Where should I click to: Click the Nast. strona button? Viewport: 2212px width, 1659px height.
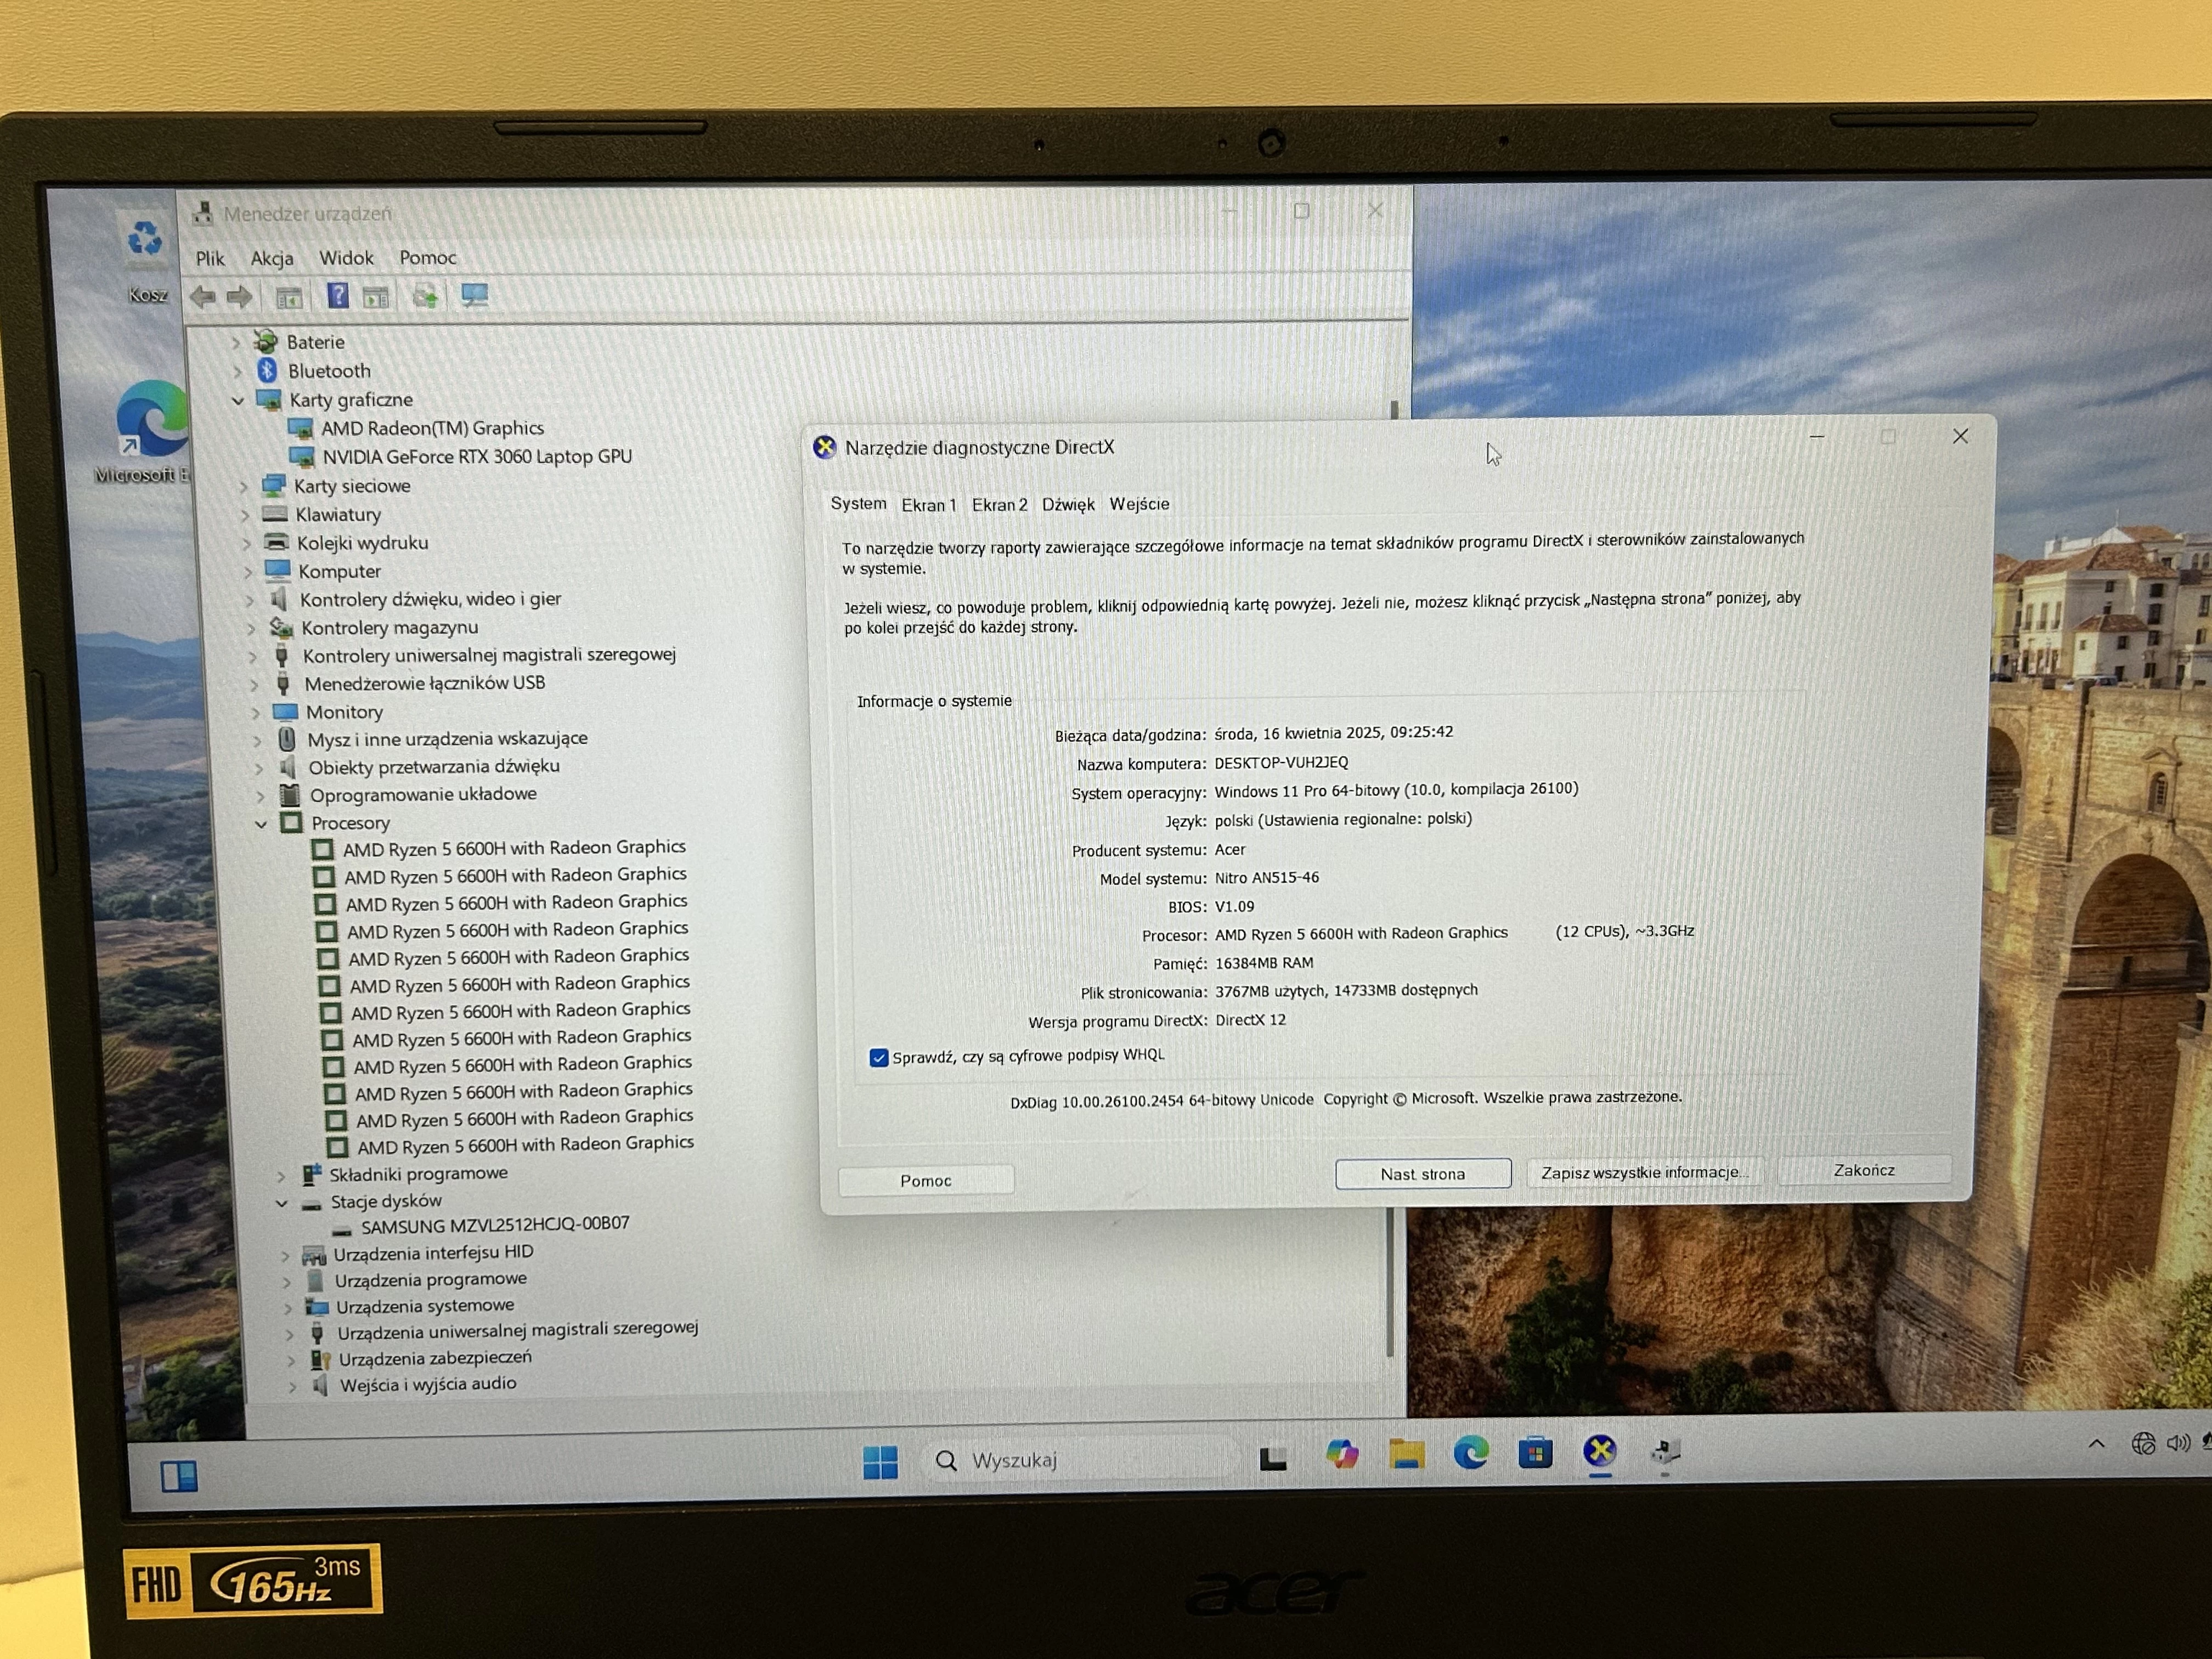[x=1423, y=1174]
